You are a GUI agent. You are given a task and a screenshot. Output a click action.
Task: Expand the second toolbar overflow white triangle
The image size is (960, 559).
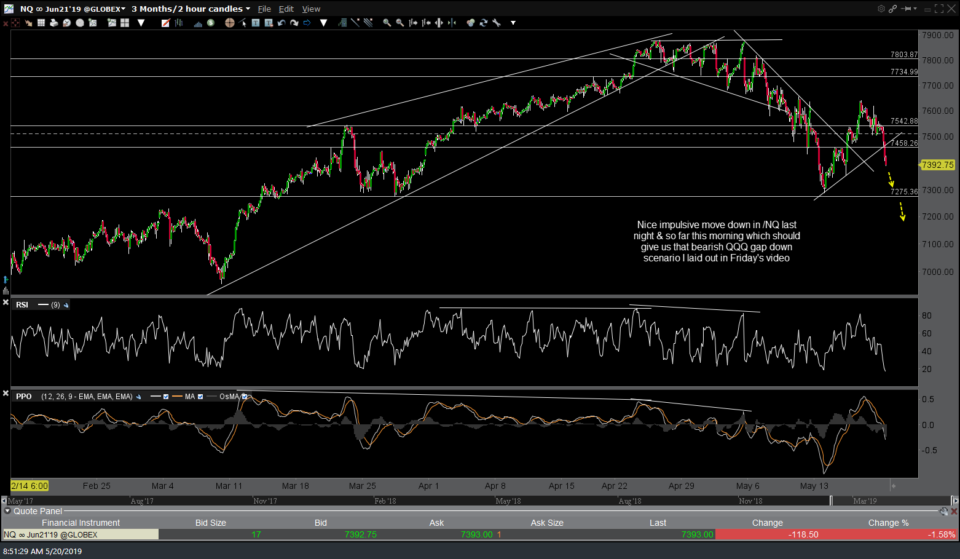tap(323, 23)
